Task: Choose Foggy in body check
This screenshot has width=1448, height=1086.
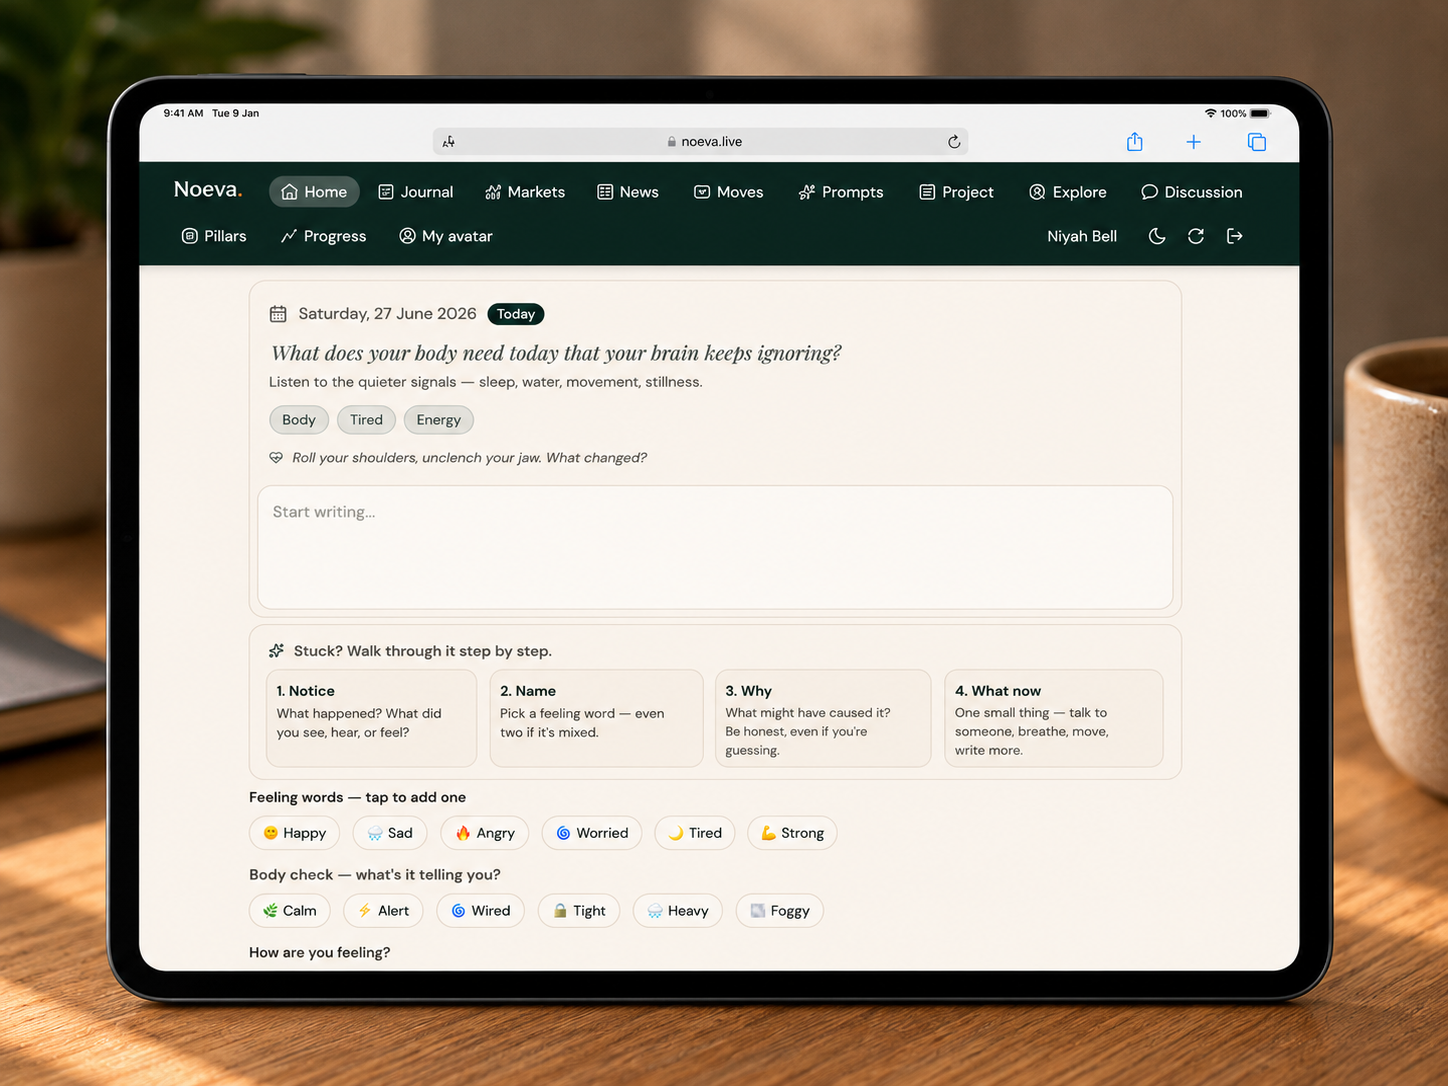Action: point(780,911)
